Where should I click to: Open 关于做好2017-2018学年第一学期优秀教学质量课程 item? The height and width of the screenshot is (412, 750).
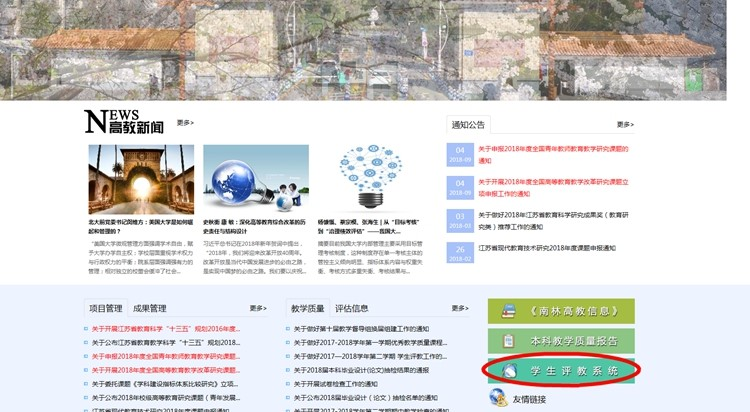click(x=370, y=343)
